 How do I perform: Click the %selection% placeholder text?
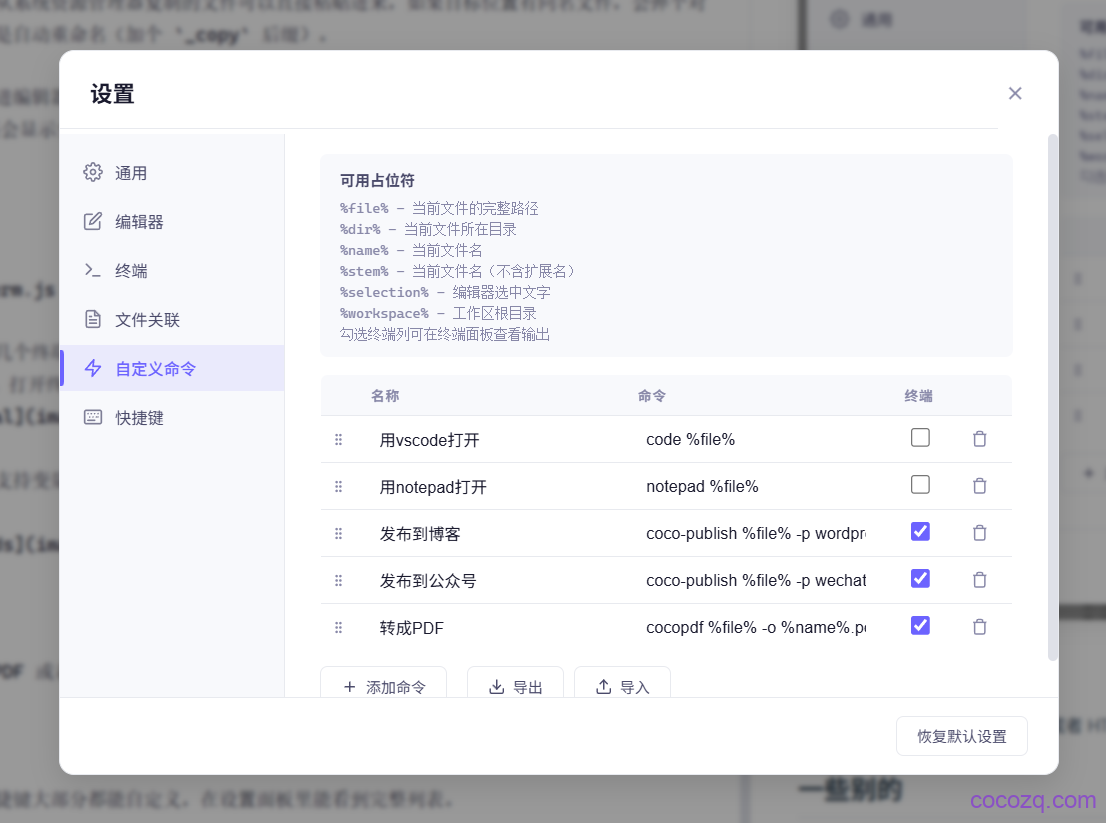click(384, 292)
